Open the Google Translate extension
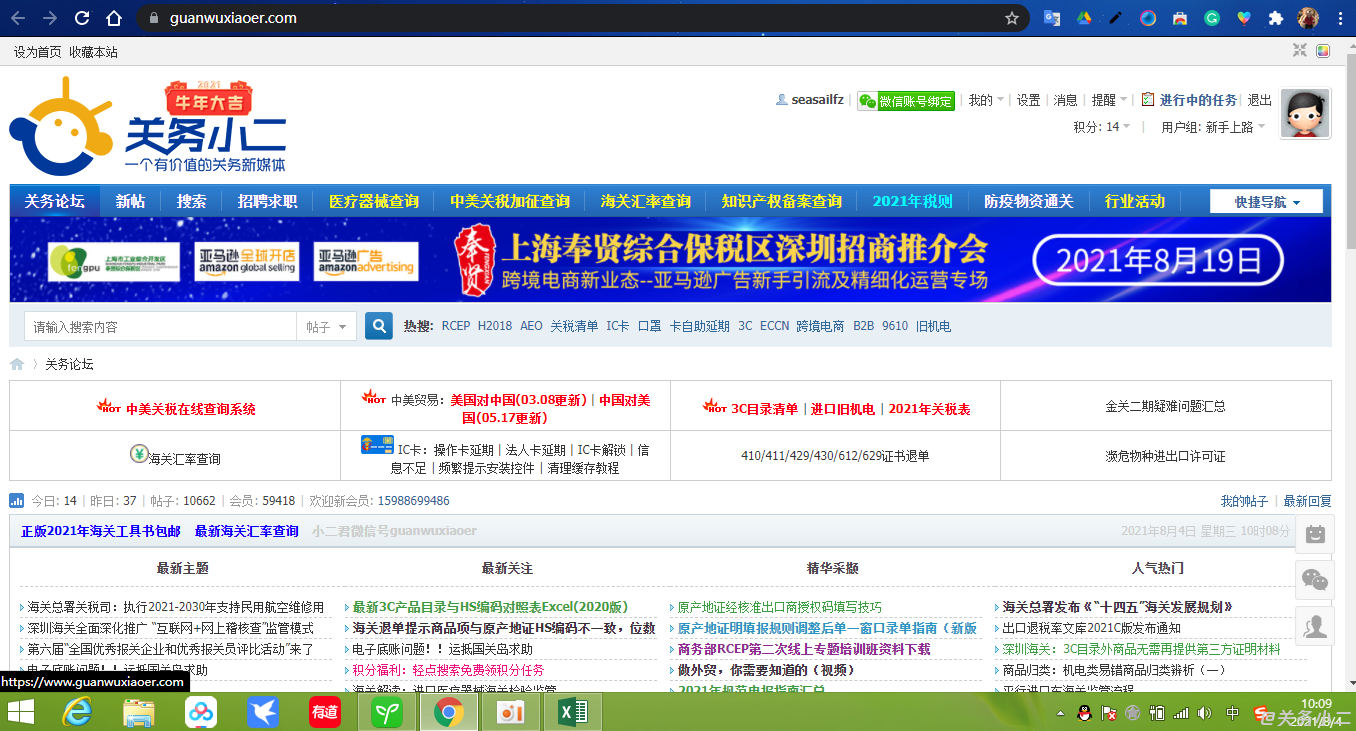Screen dimensions: 1356x731 tap(1052, 18)
